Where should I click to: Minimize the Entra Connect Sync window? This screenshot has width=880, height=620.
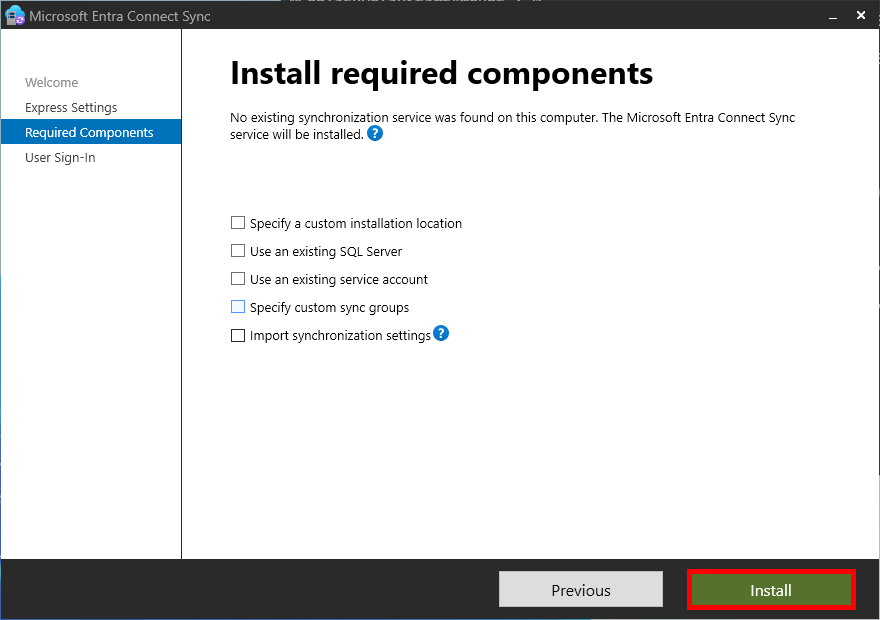click(x=832, y=17)
